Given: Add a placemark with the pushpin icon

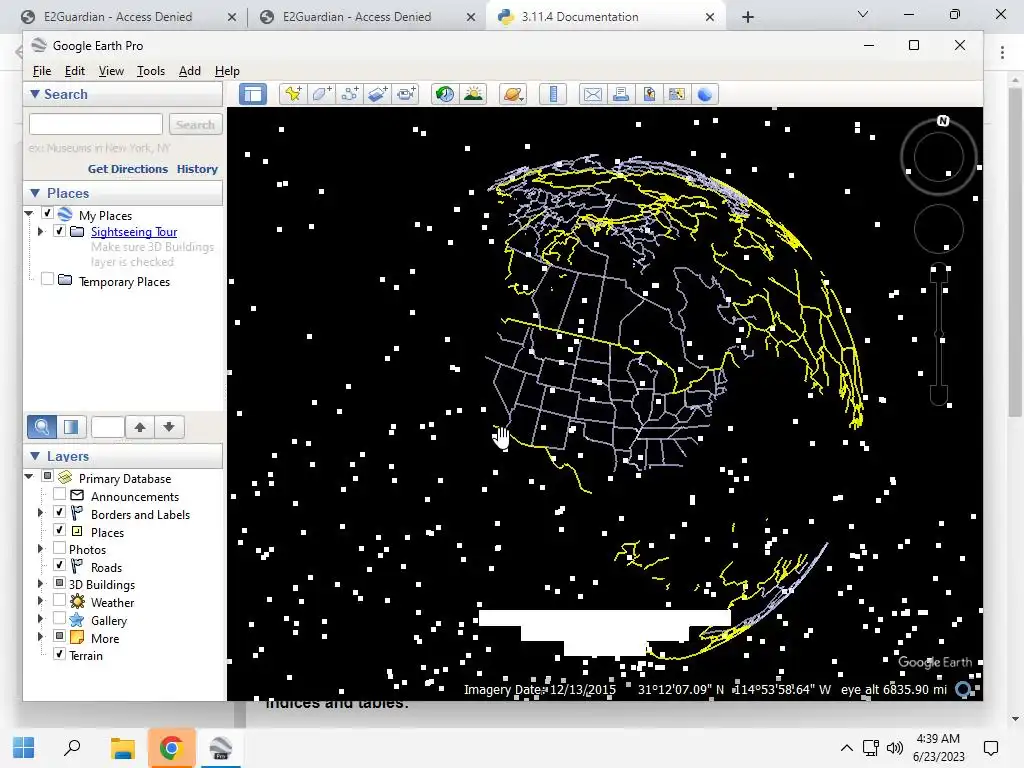Looking at the screenshot, I should 293,94.
